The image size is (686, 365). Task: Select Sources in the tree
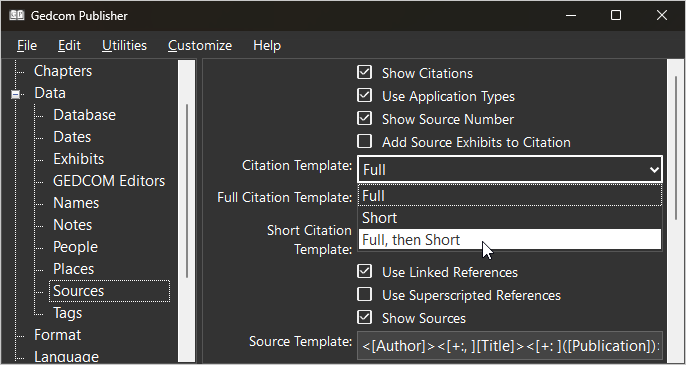[109, 291]
